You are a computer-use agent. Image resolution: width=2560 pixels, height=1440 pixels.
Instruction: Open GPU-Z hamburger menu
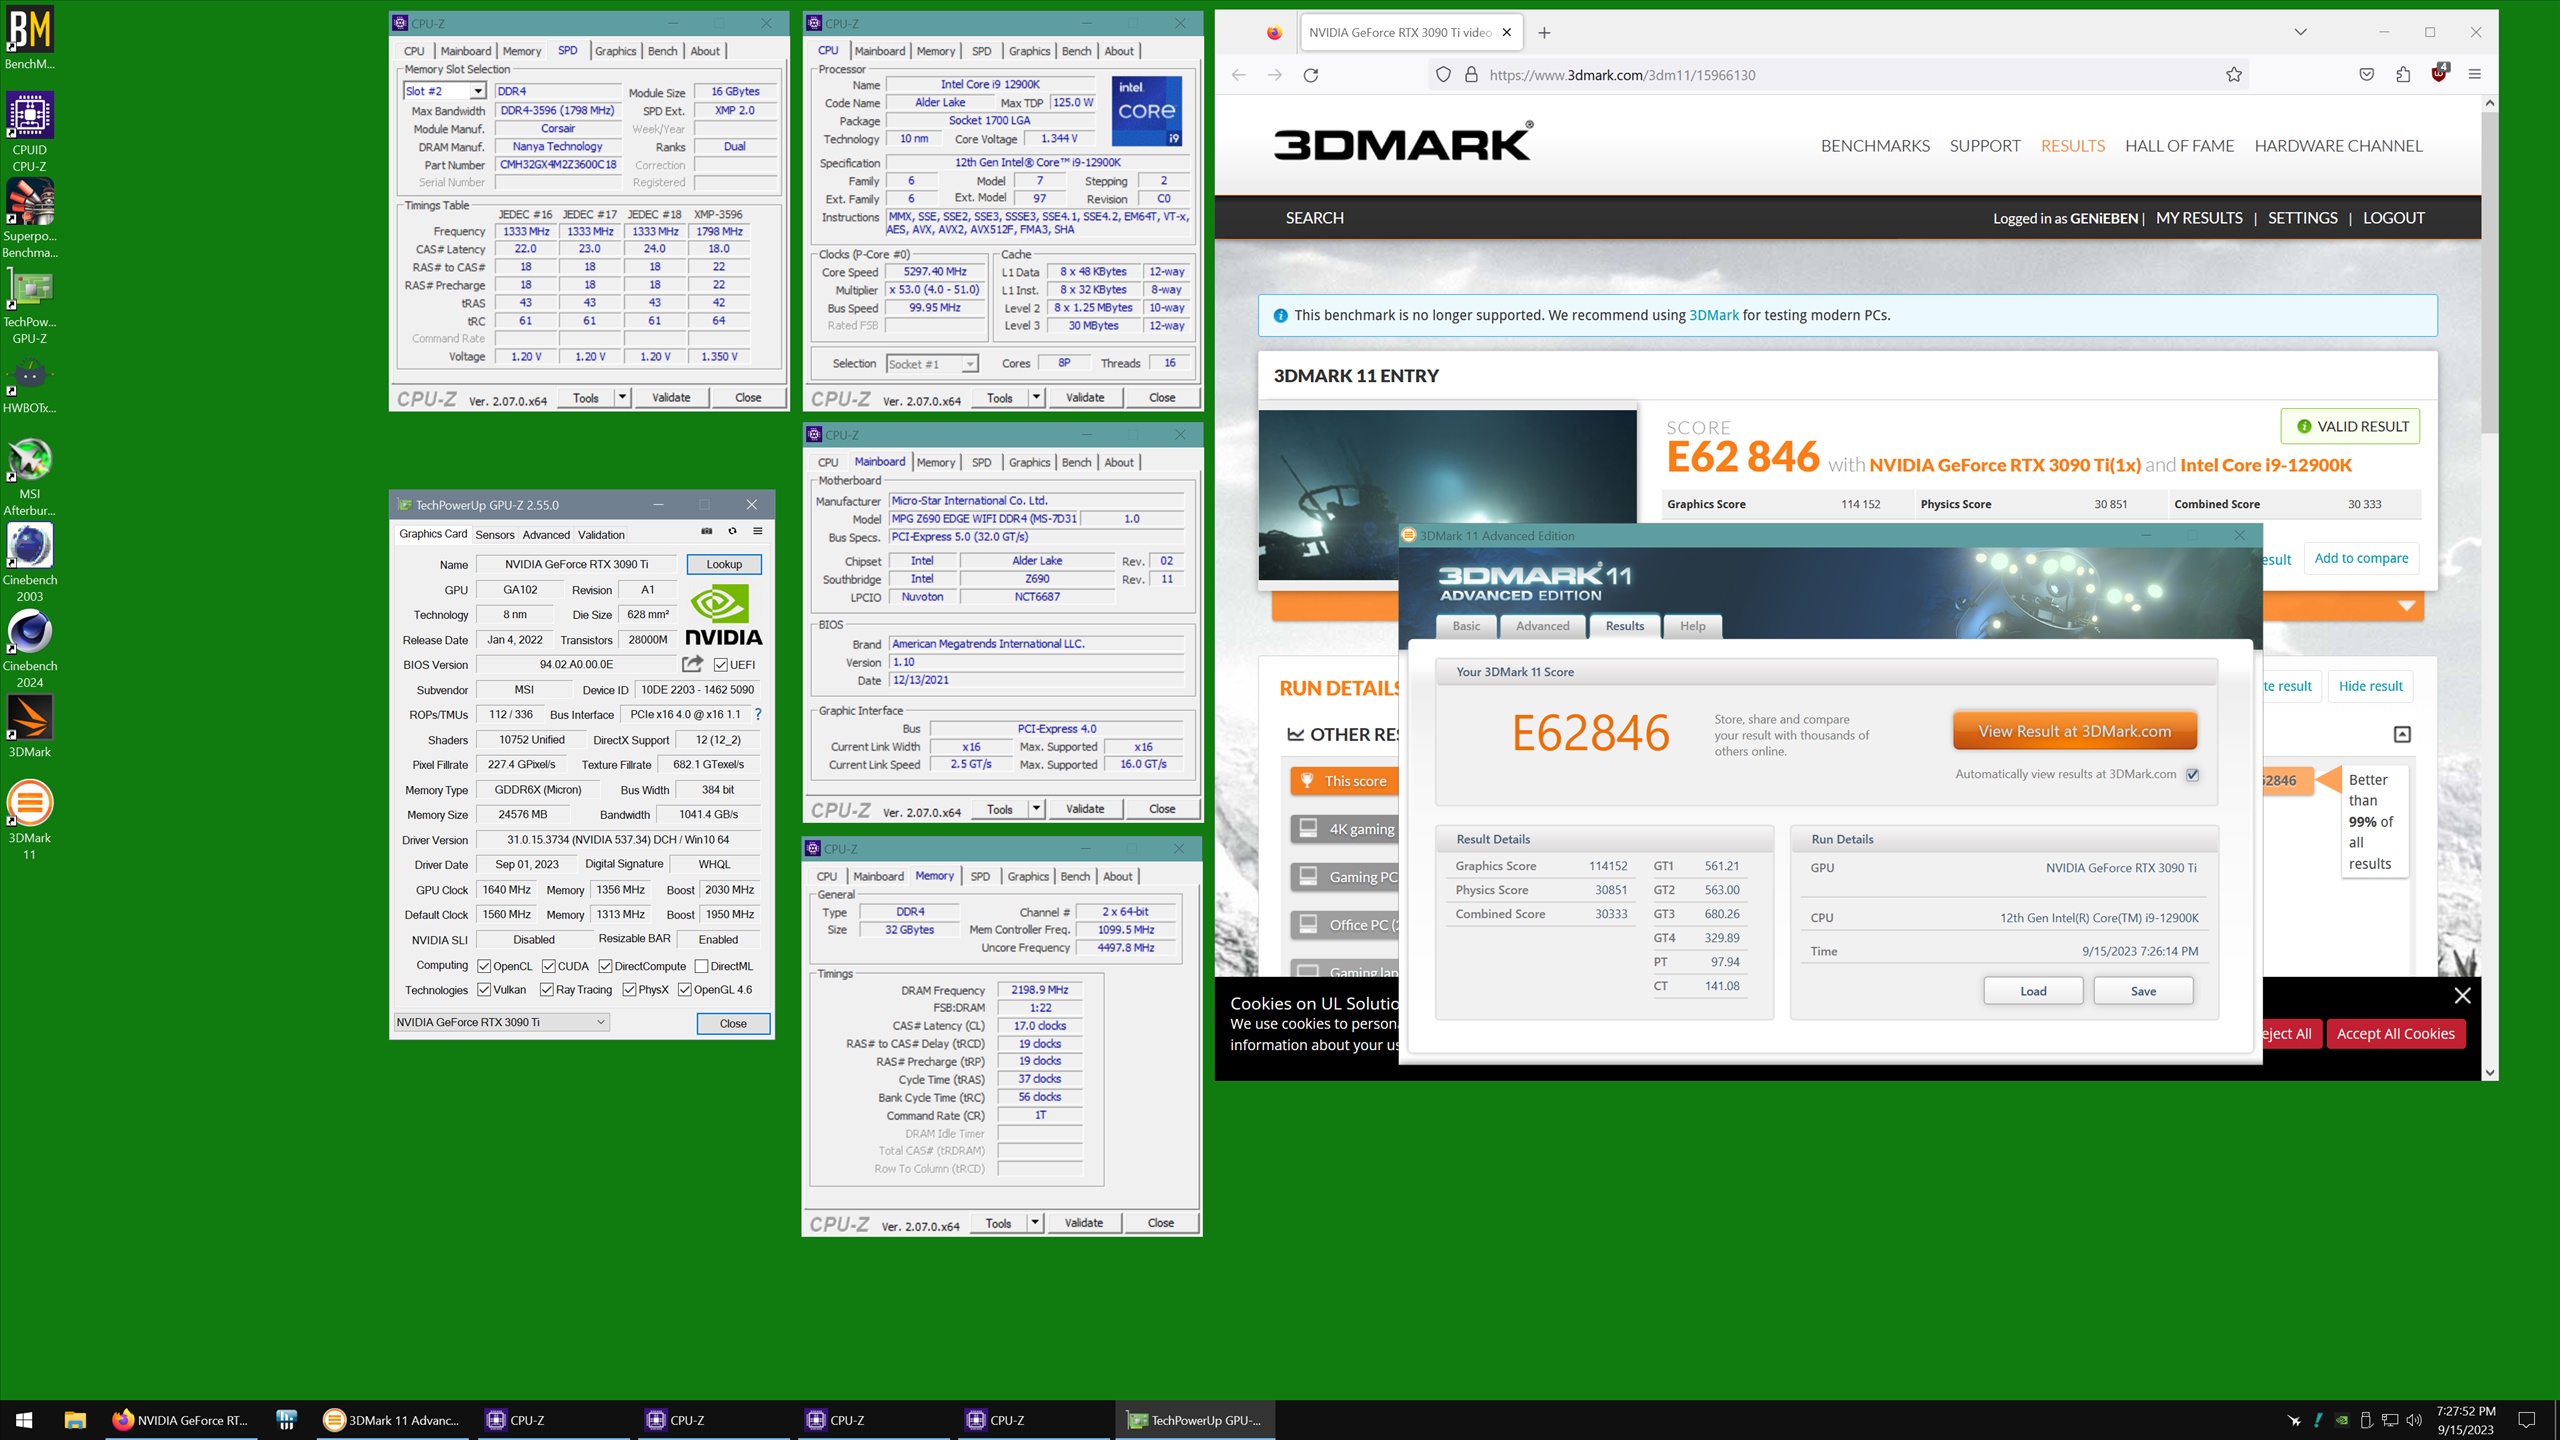coord(757,531)
